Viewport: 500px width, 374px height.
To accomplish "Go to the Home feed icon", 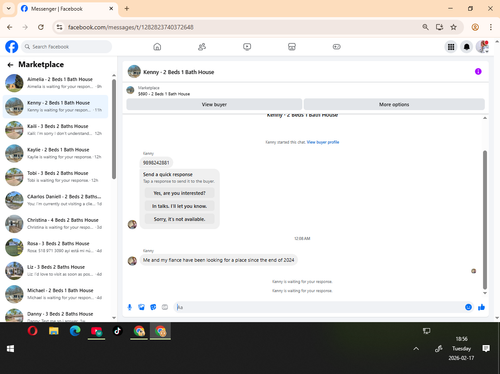I will coord(157,47).
